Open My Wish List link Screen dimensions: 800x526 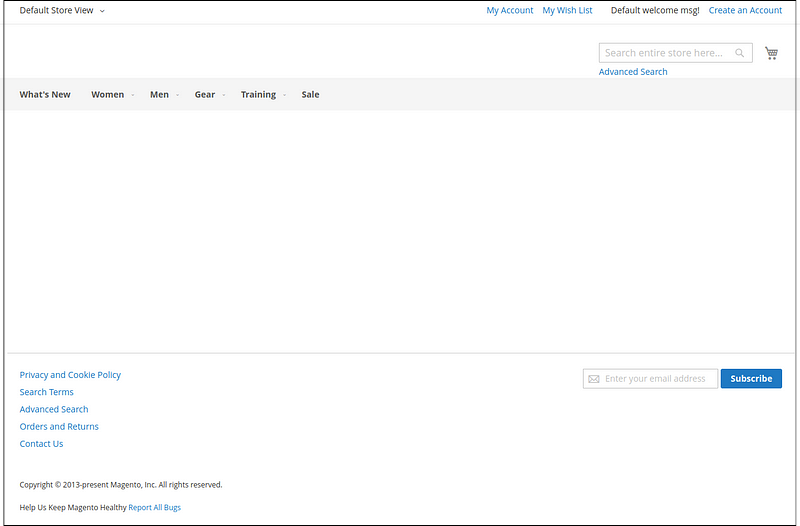567,10
